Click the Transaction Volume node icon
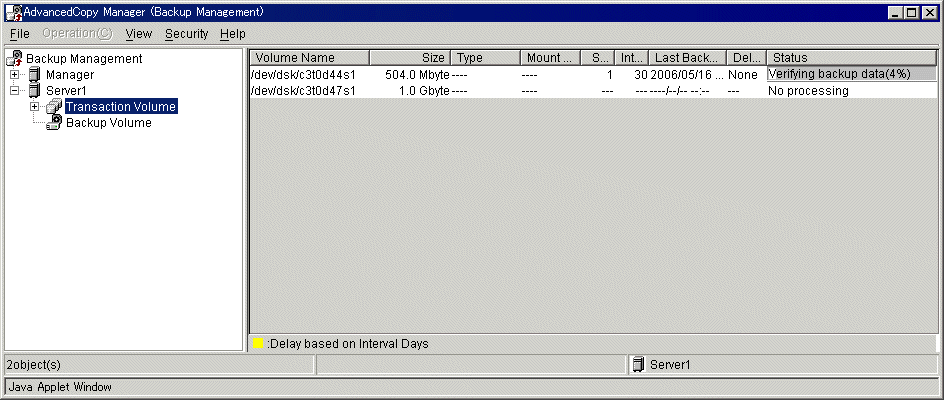 [54, 107]
